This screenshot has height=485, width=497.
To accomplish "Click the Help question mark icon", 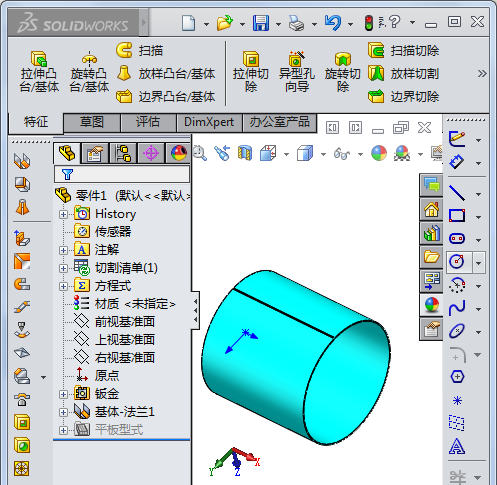I will point(394,22).
